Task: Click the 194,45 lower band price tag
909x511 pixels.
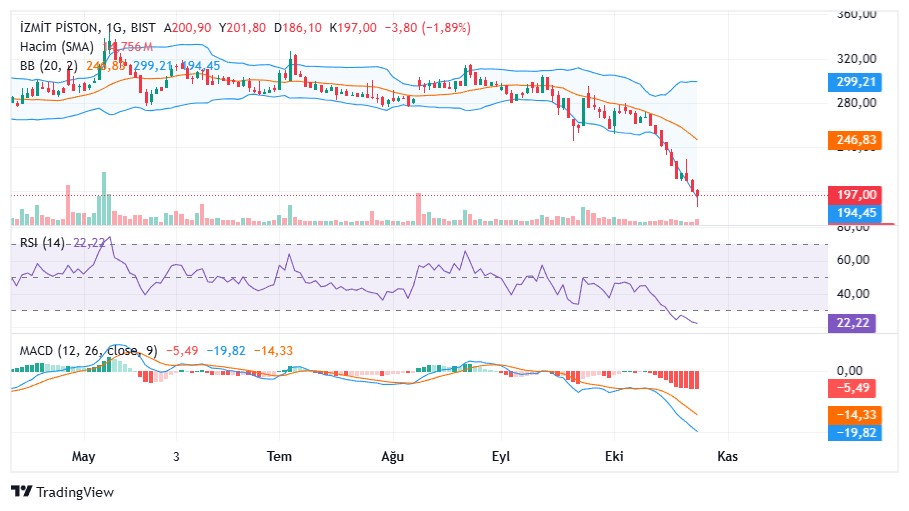Action: click(x=856, y=213)
